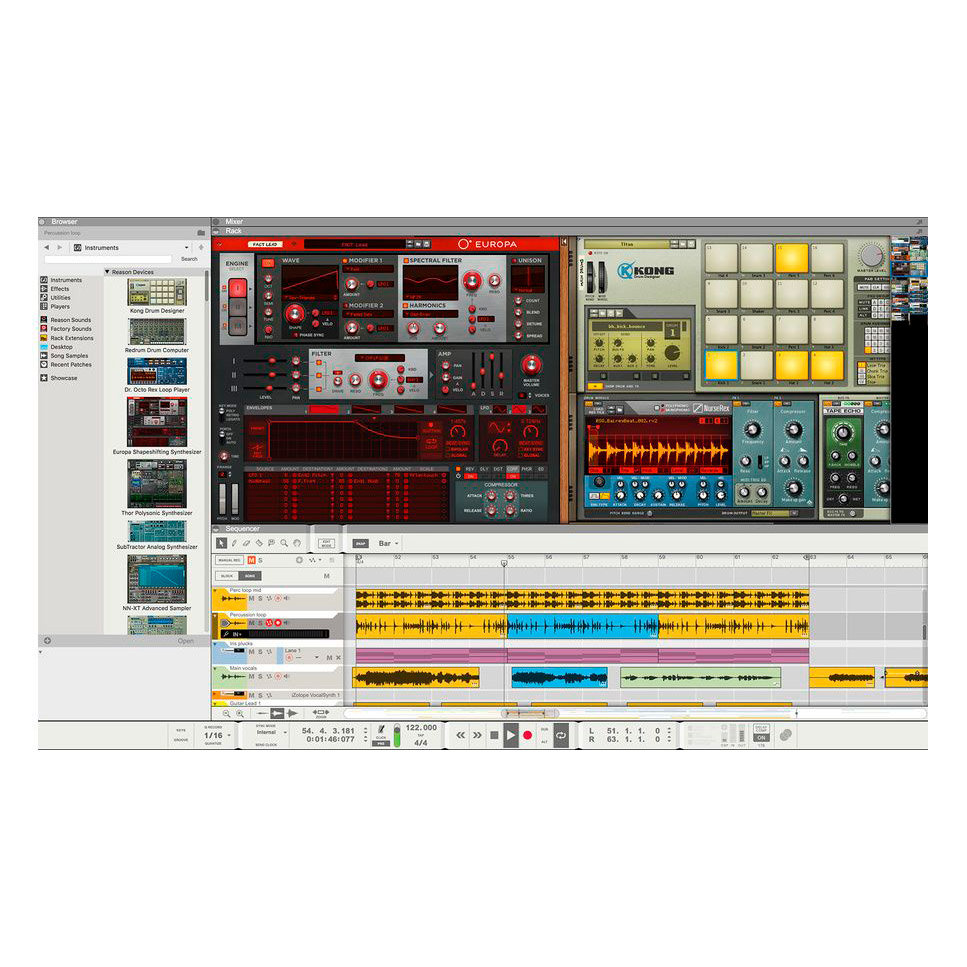This screenshot has height=967, width=967.
Task: Select the Mute tool in sequencer toolbar
Action: coord(271,543)
